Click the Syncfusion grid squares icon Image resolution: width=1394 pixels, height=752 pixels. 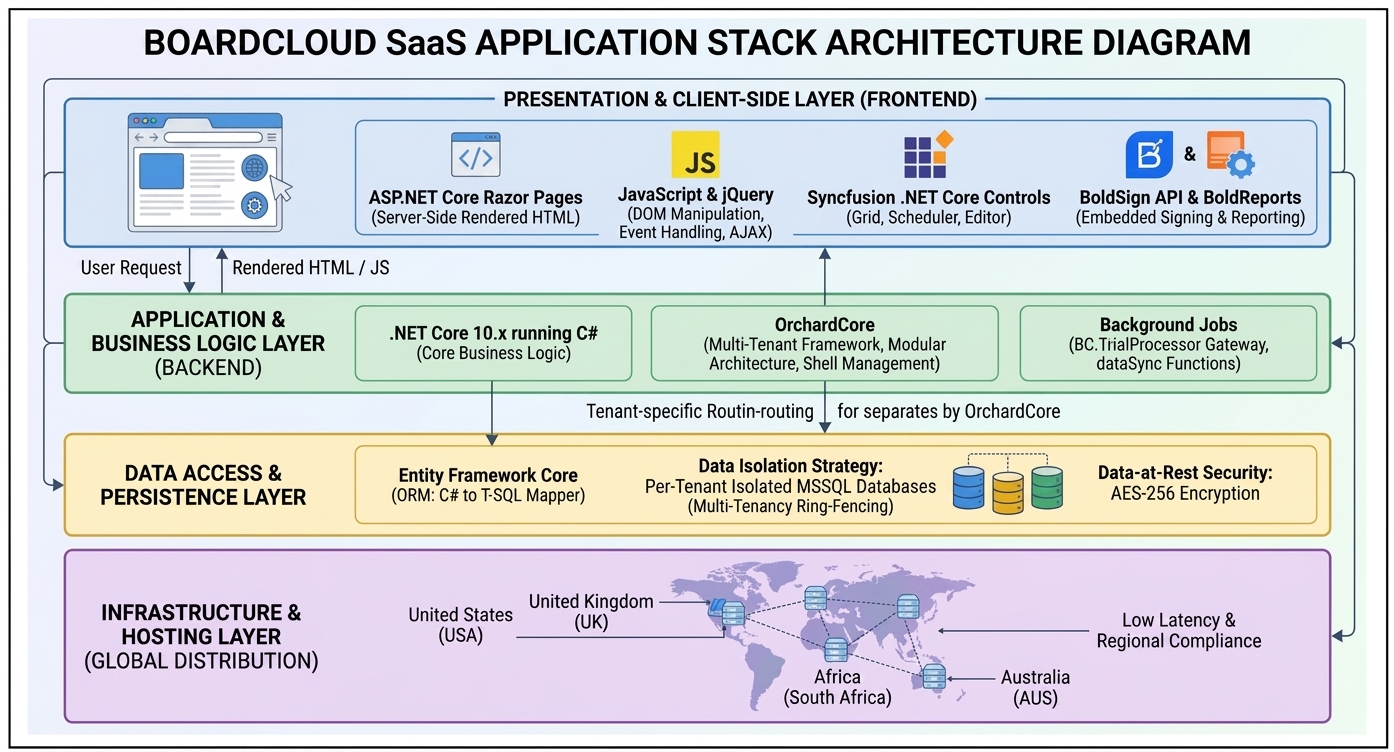(x=929, y=154)
